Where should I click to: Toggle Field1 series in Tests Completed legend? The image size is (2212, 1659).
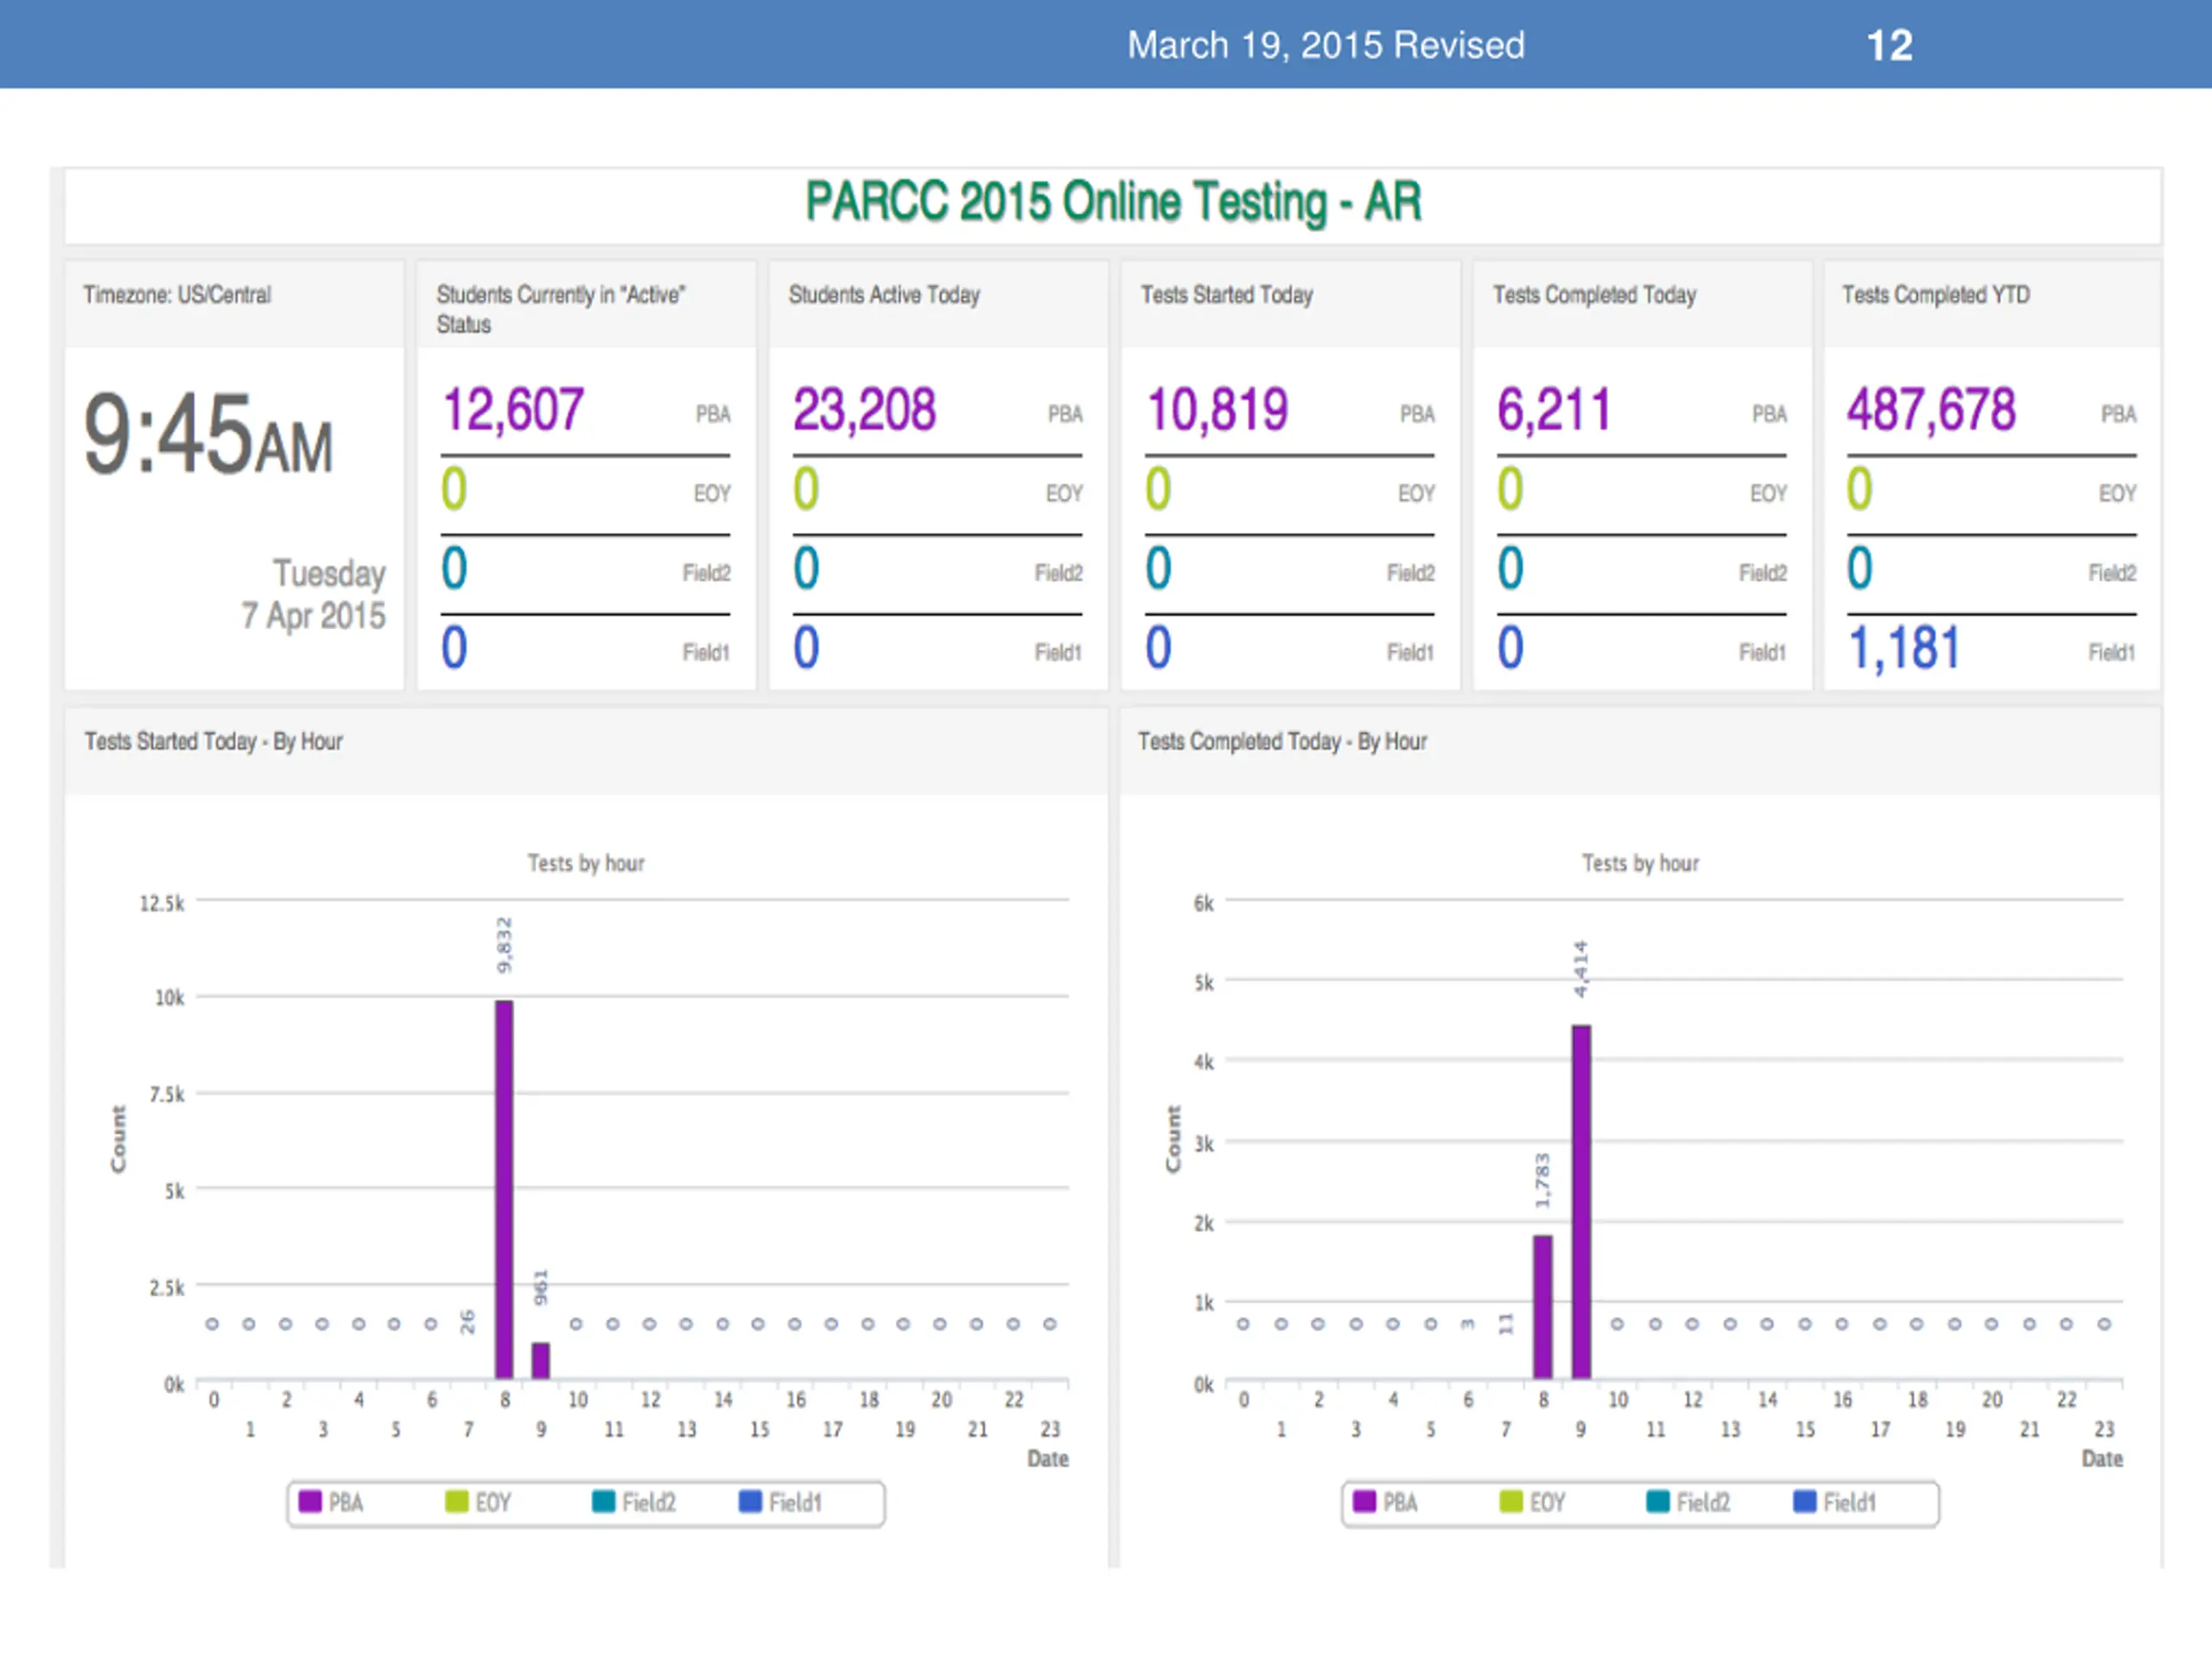(1834, 1502)
